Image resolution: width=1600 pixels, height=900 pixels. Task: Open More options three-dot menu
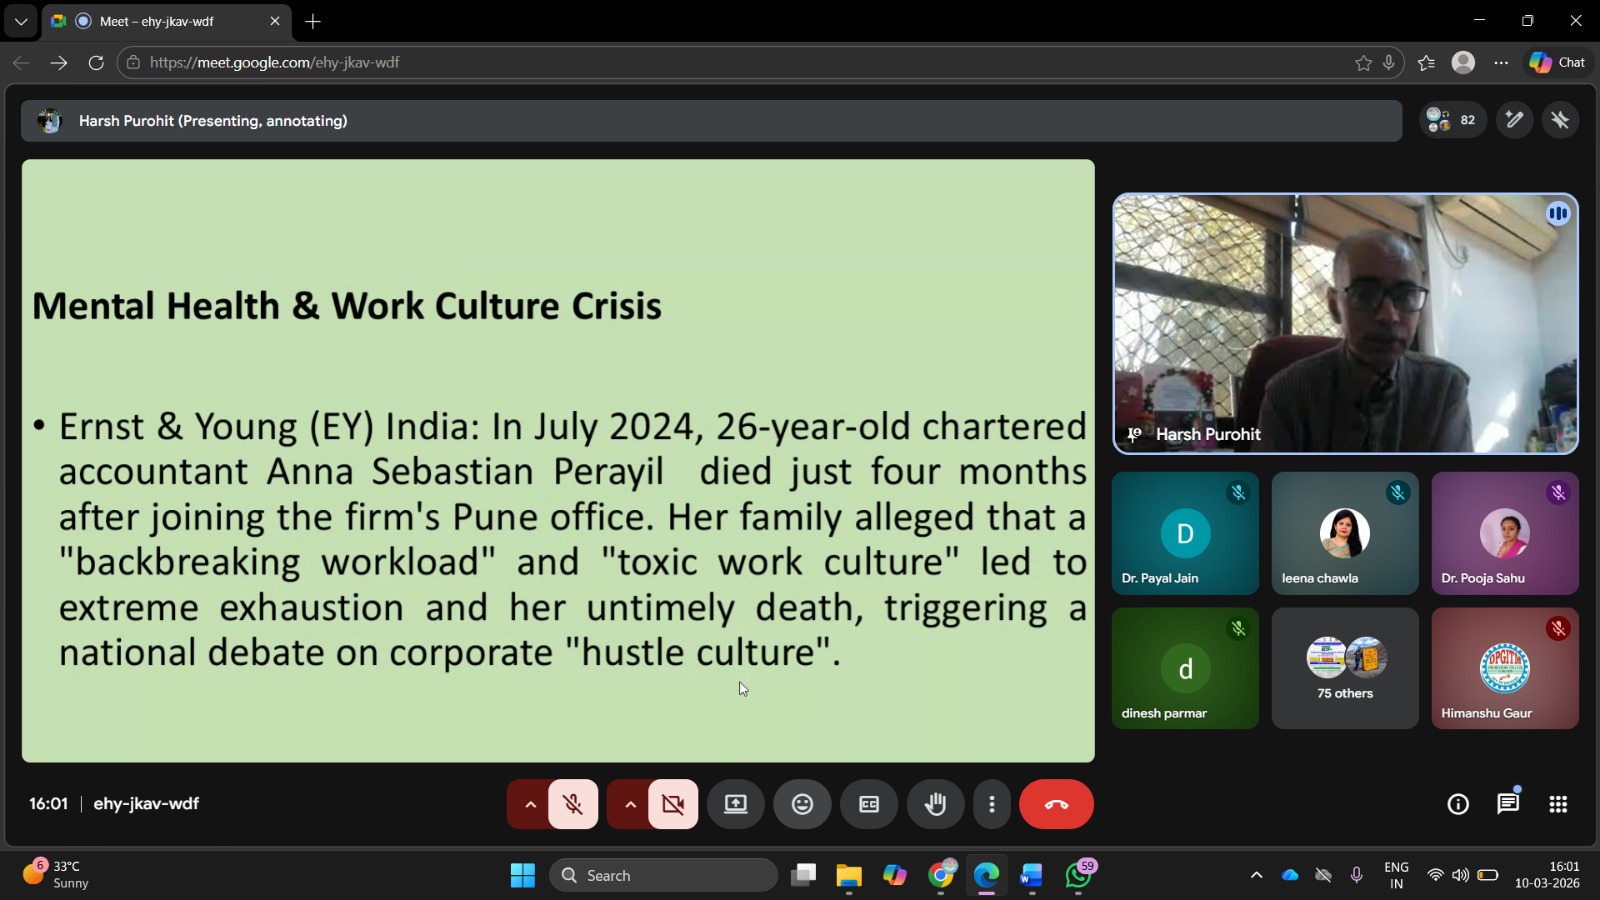tap(991, 804)
